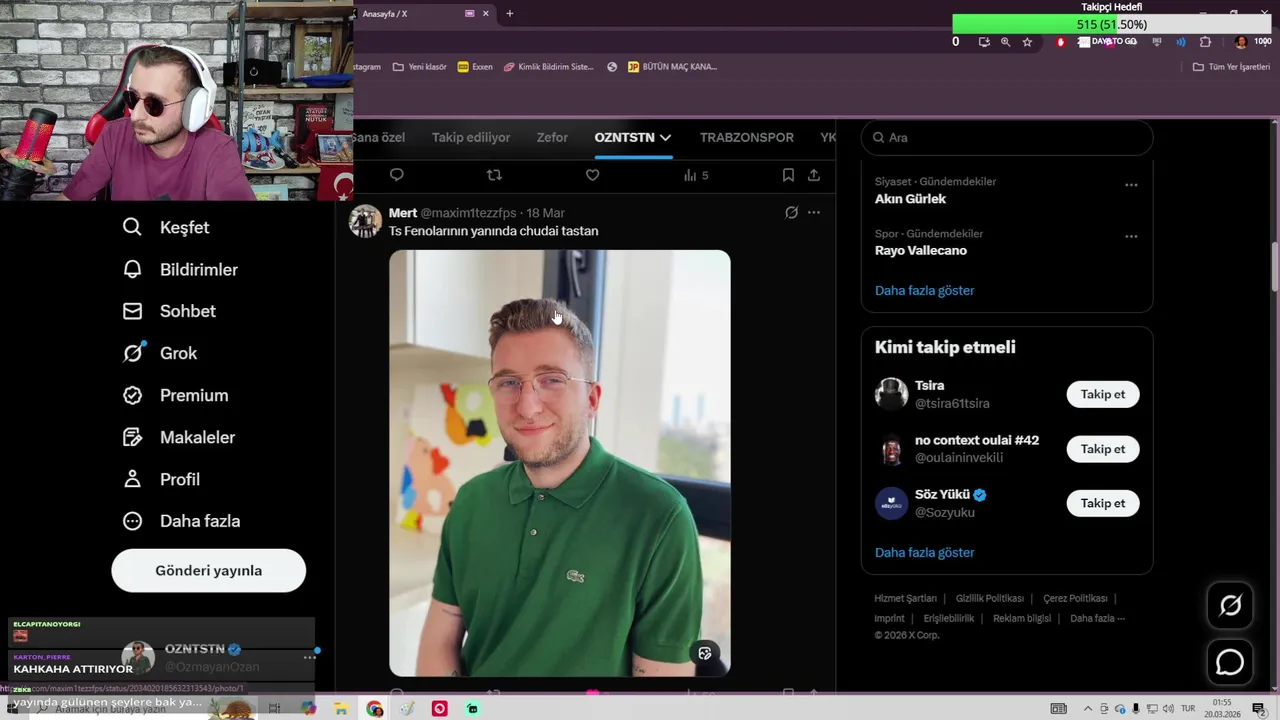The height and width of the screenshot is (720, 1280).
Task: Show hidden system tray icons
Action: click(x=1088, y=709)
